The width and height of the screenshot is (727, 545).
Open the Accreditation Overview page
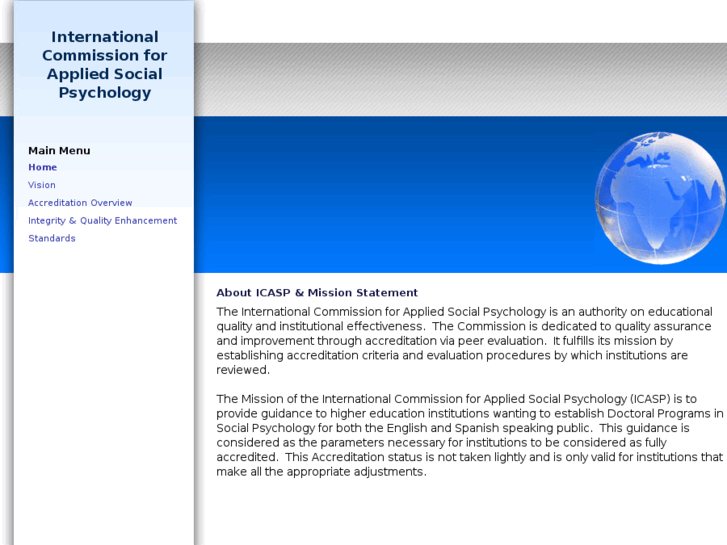(80, 203)
